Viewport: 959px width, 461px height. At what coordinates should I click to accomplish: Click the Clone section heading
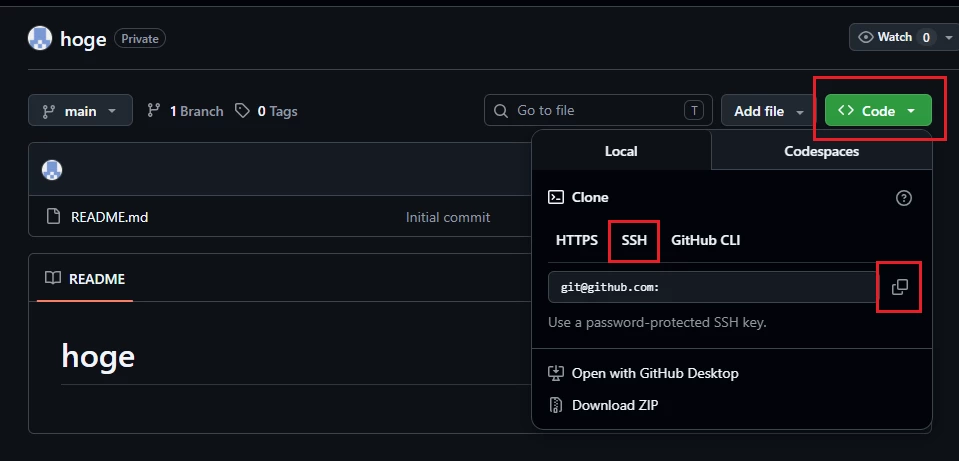pyautogui.click(x=590, y=197)
